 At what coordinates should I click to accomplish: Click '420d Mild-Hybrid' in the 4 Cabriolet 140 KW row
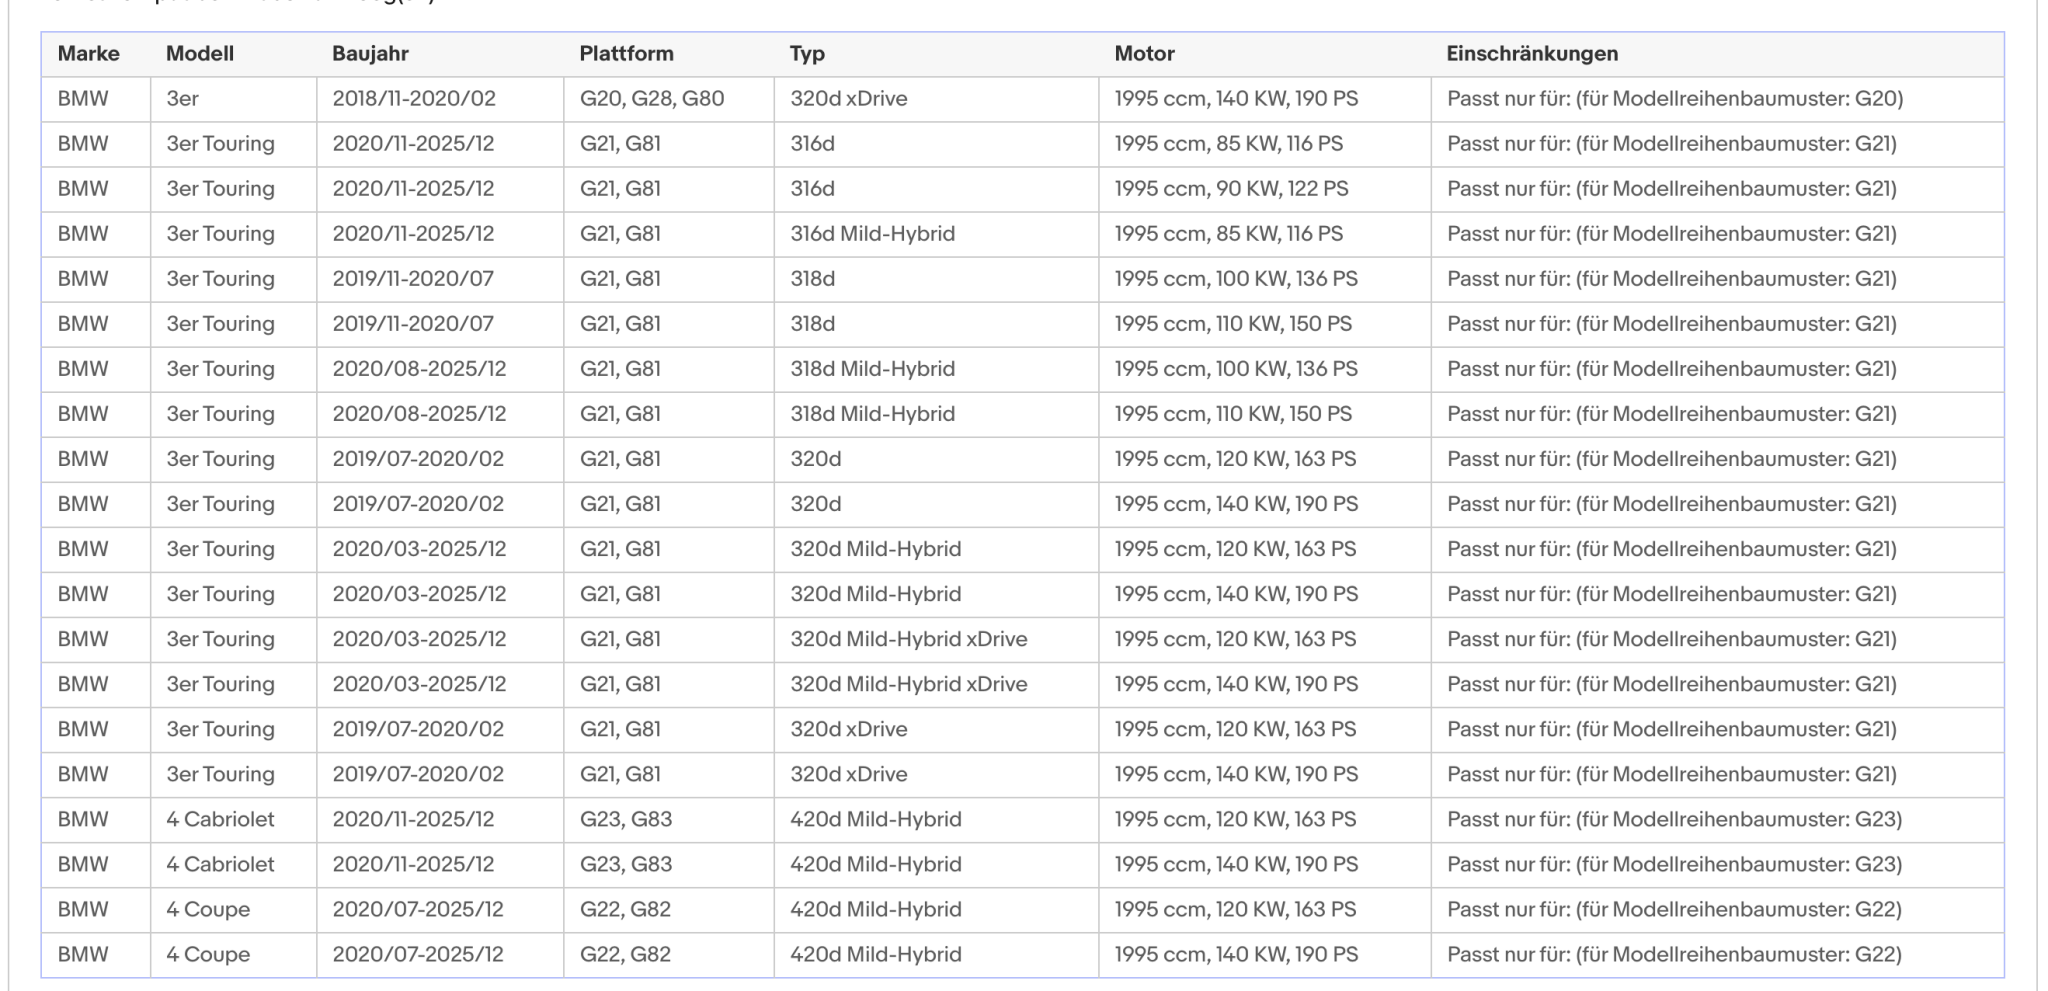(x=876, y=864)
